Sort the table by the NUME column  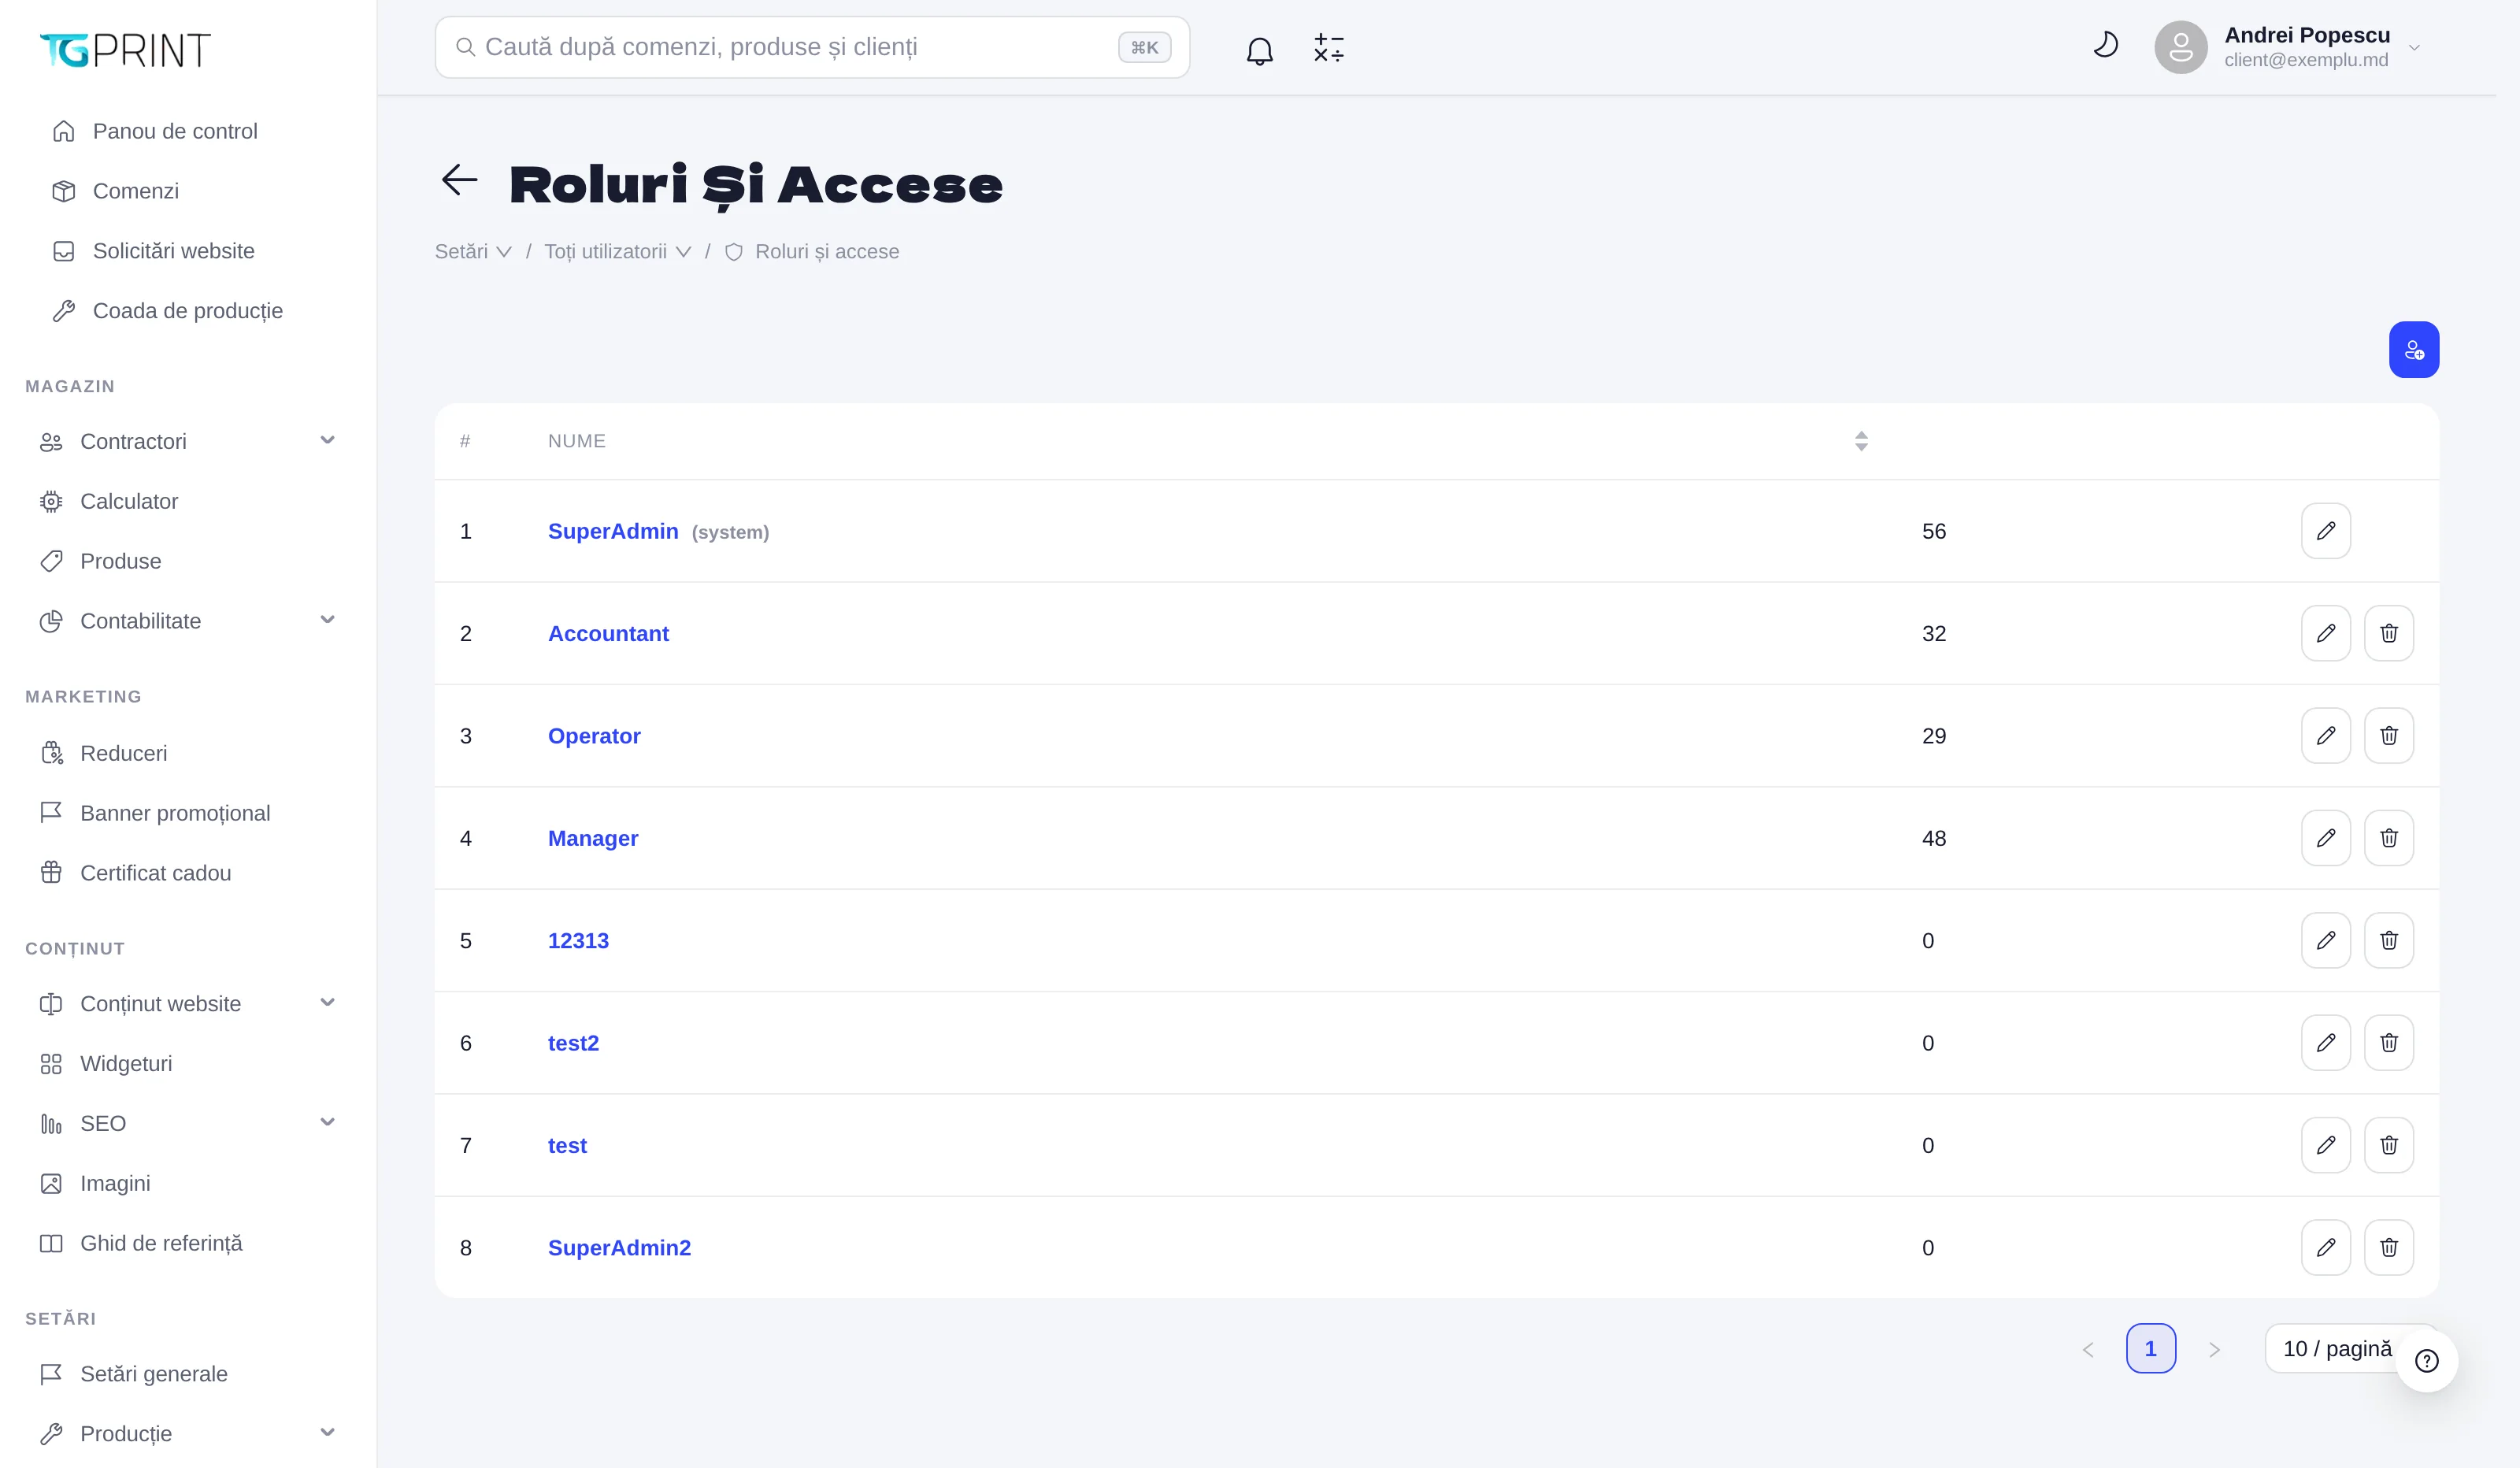tap(1860, 441)
